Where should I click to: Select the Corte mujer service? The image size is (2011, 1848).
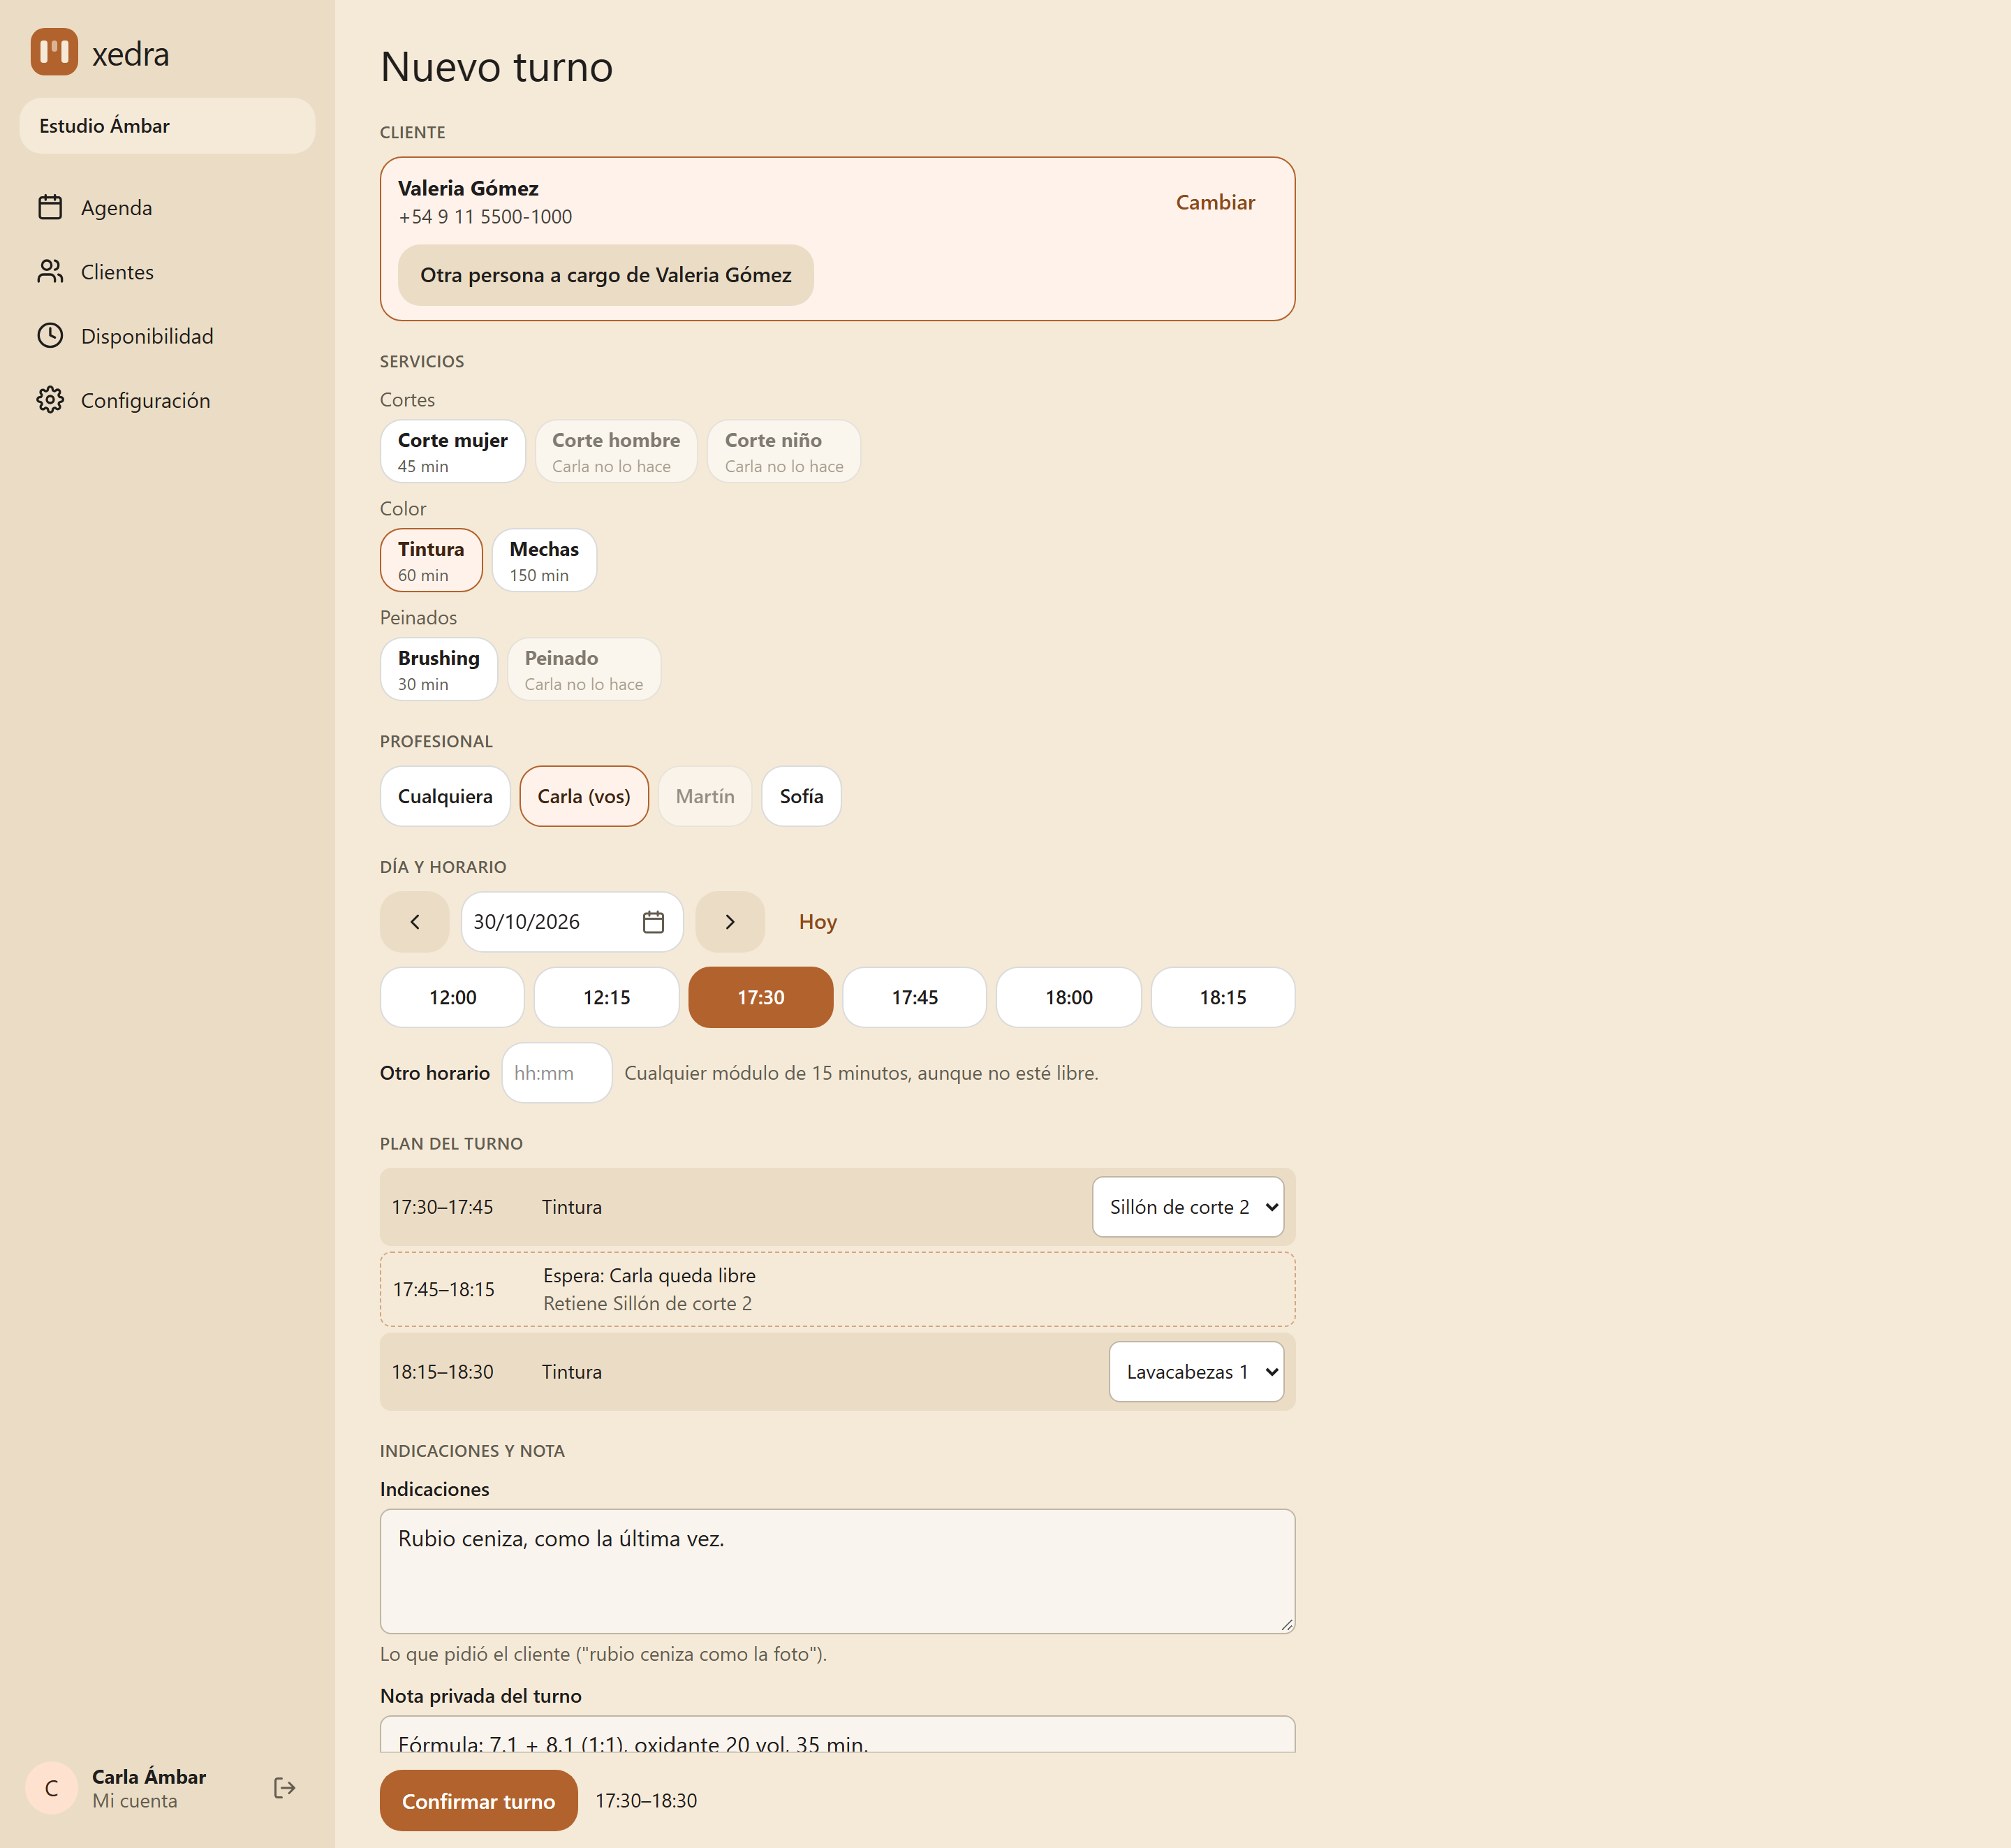click(x=453, y=451)
